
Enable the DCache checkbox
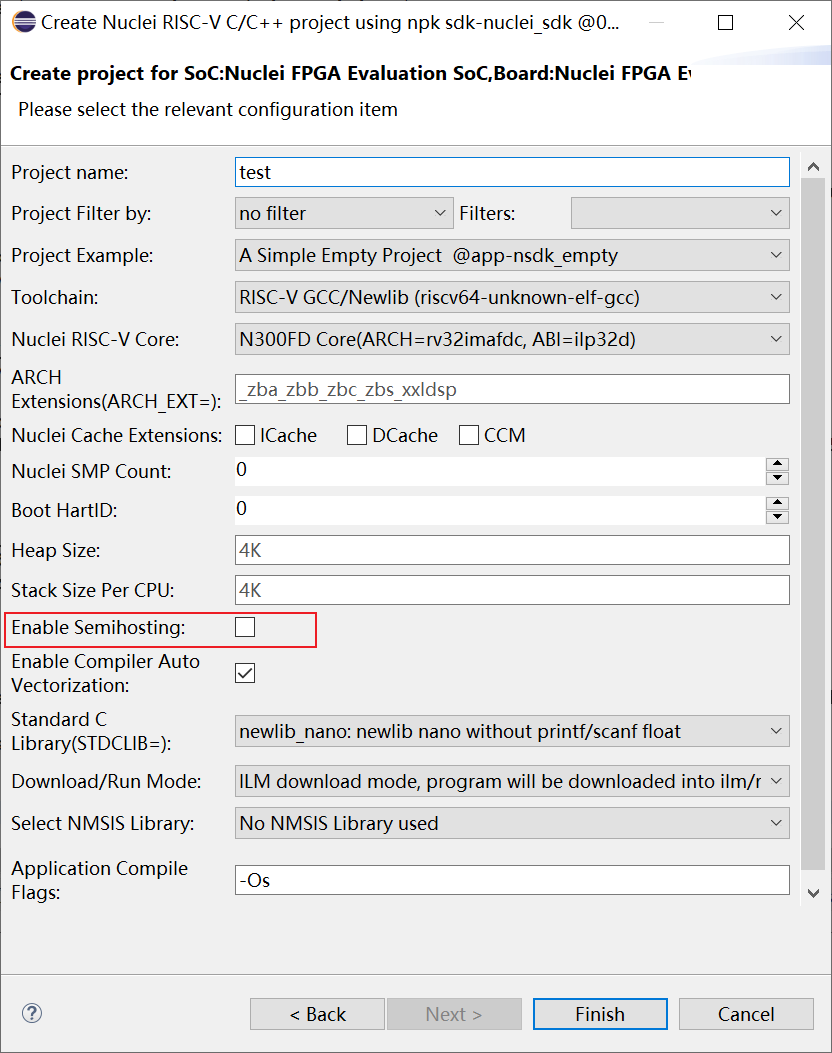[357, 435]
